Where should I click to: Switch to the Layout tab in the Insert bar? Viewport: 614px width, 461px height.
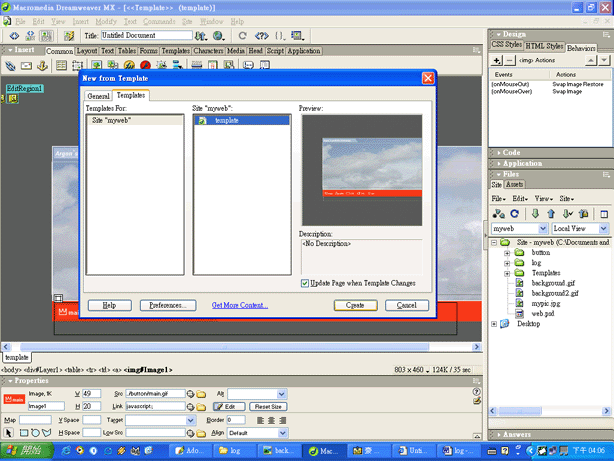tap(87, 51)
